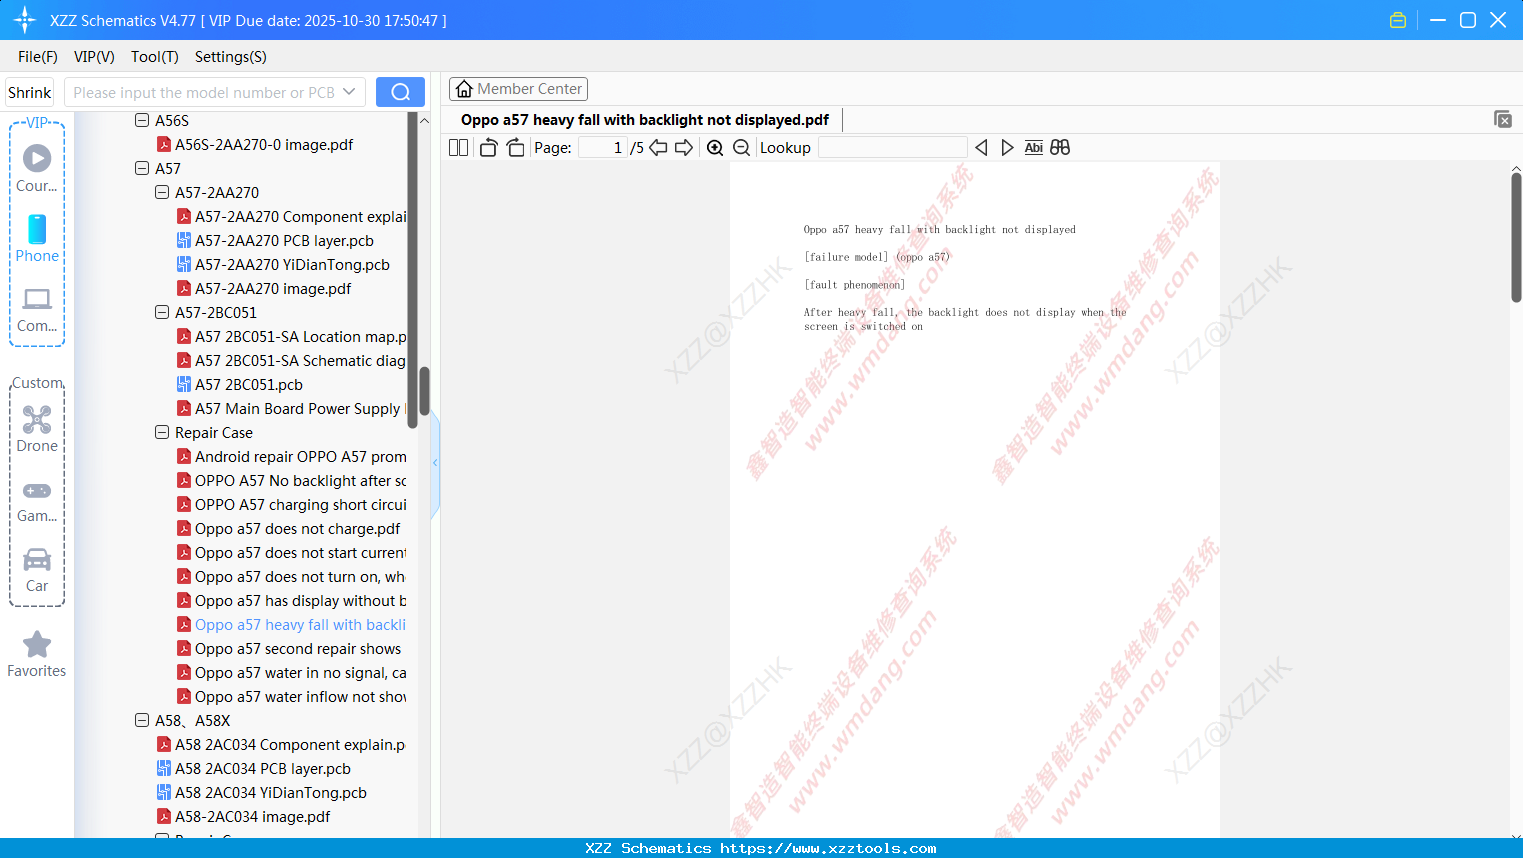Click the Shrink button
The width and height of the screenshot is (1523, 858).
point(30,92)
